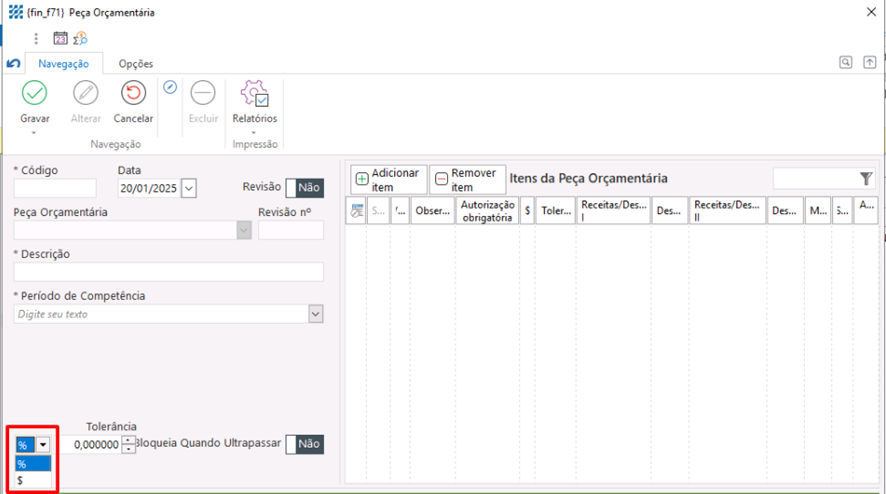Click the filter funnel icon above grid
The height and width of the screenshot is (494, 886).
coord(866,179)
